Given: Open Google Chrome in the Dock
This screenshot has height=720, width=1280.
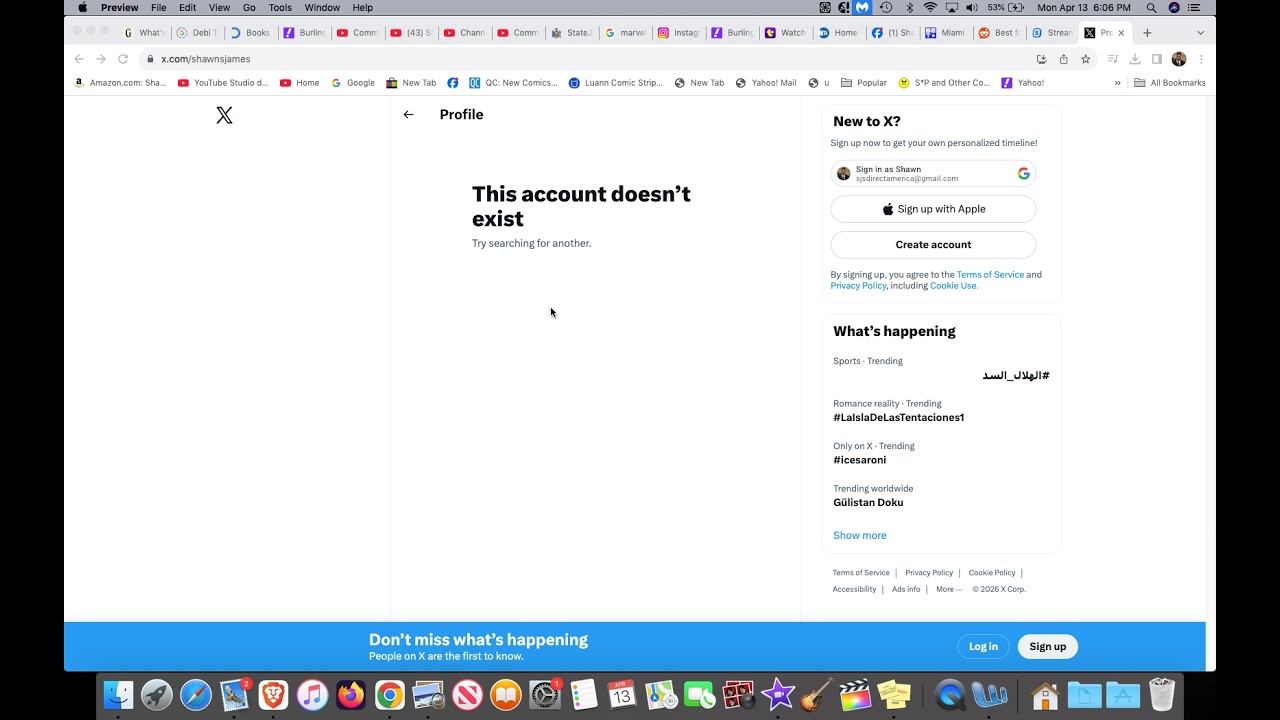Looking at the screenshot, I should pyautogui.click(x=390, y=694).
